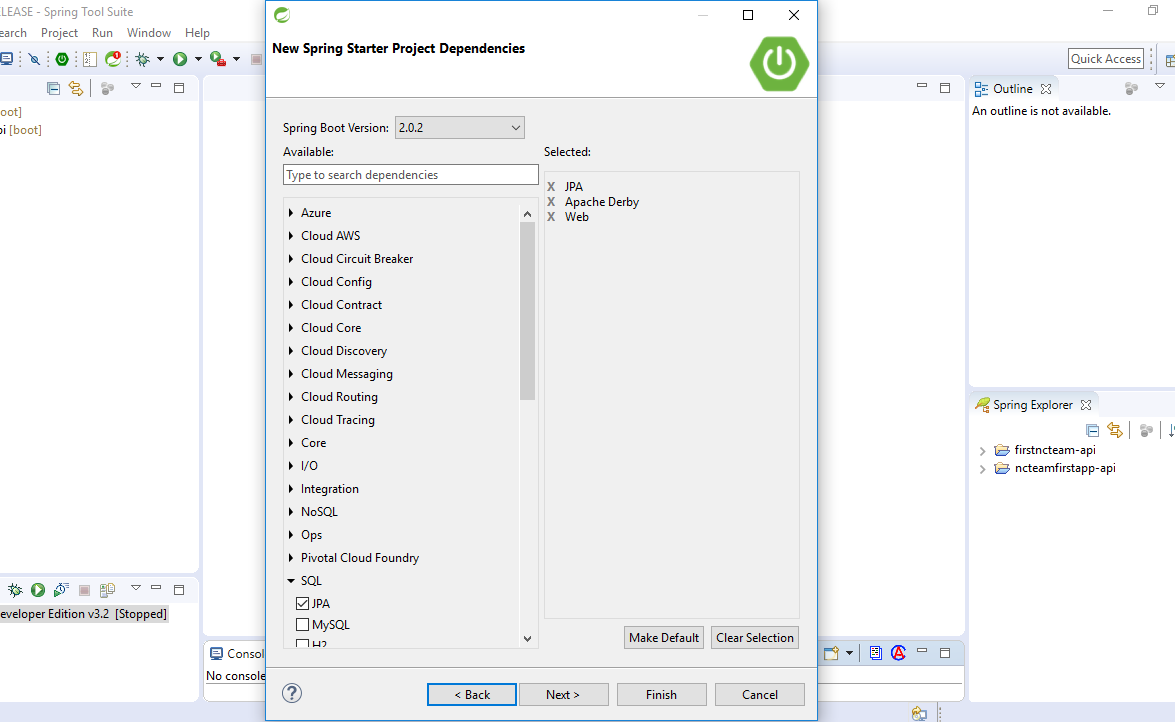Image resolution: width=1175 pixels, height=722 pixels.
Task: Switch to the Outline tab
Action: [x=1014, y=88]
